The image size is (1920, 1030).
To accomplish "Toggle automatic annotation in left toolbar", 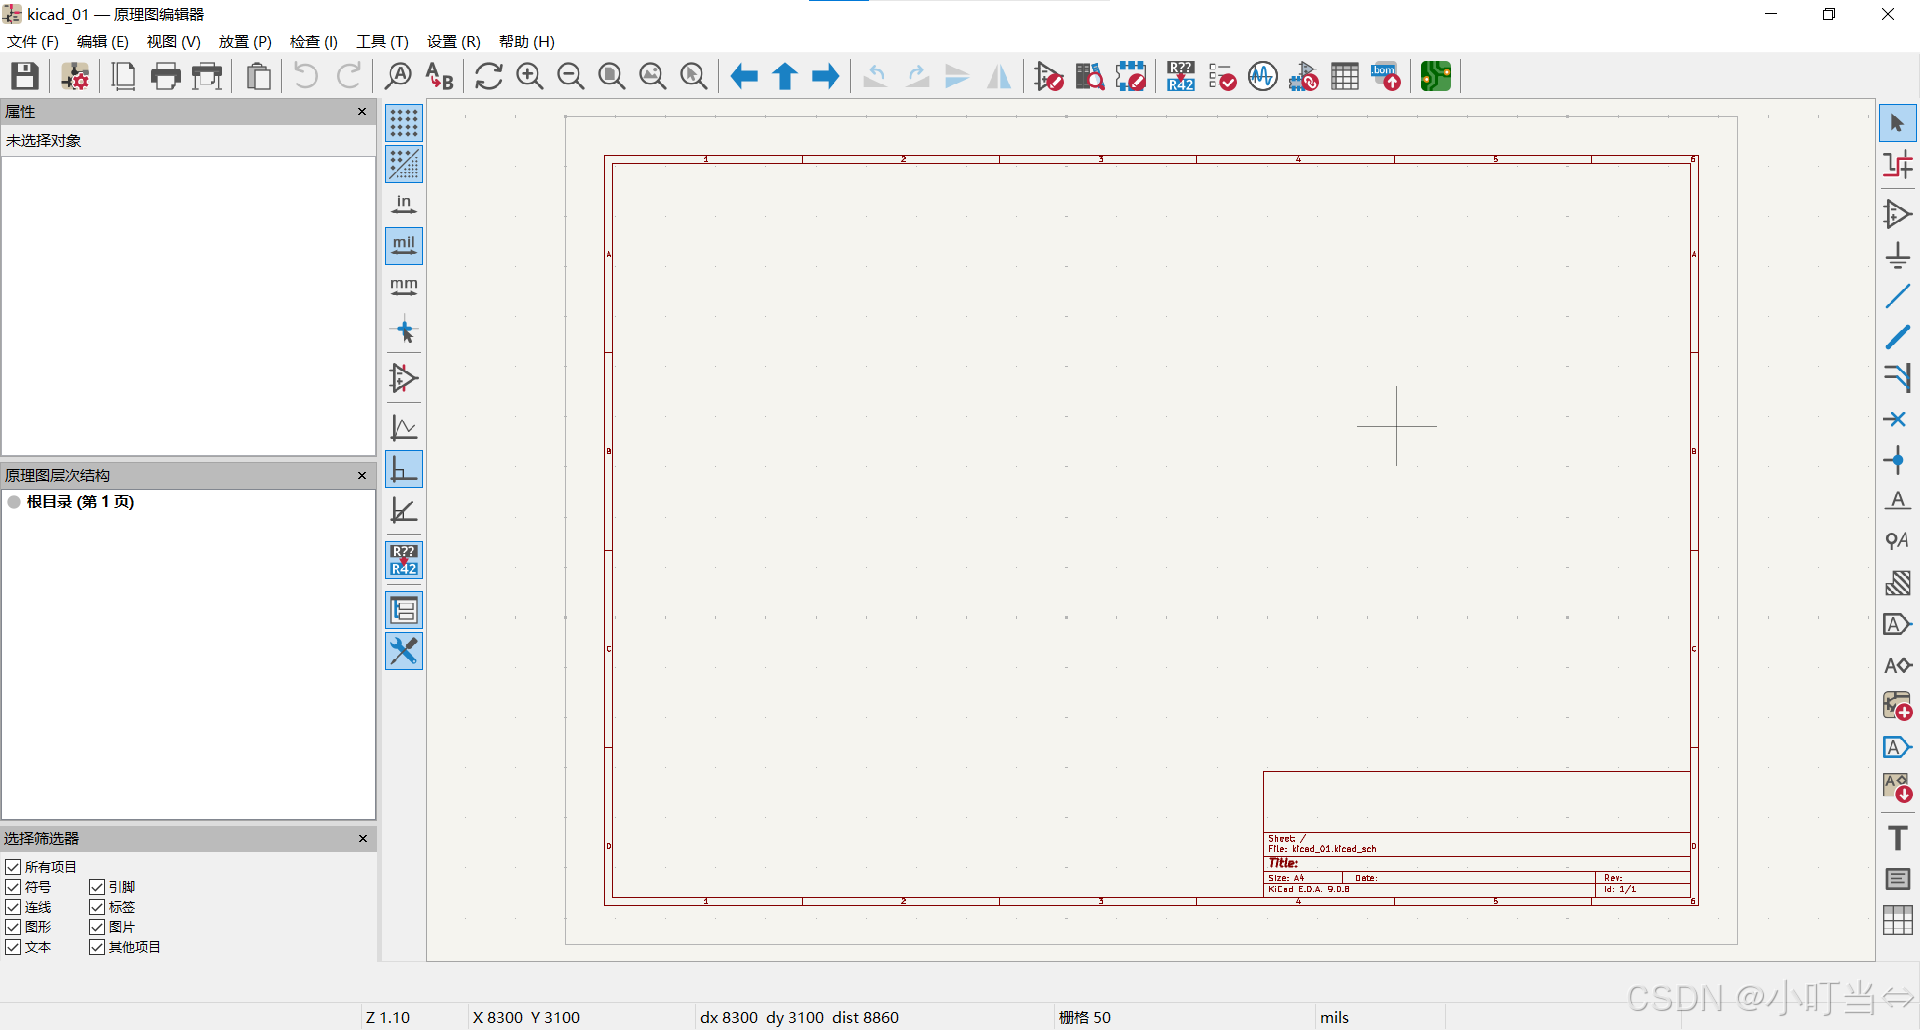I will tap(404, 560).
